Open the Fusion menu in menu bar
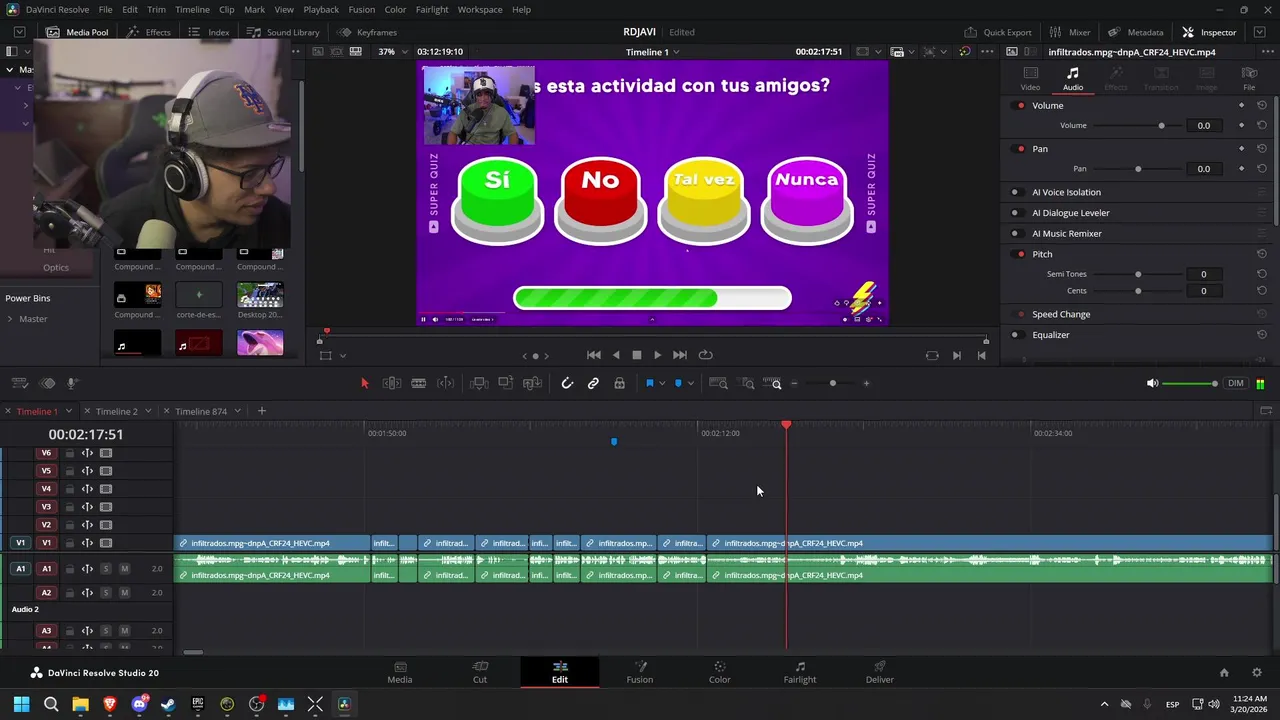The height and width of the screenshot is (720, 1280). click(362, 9)
